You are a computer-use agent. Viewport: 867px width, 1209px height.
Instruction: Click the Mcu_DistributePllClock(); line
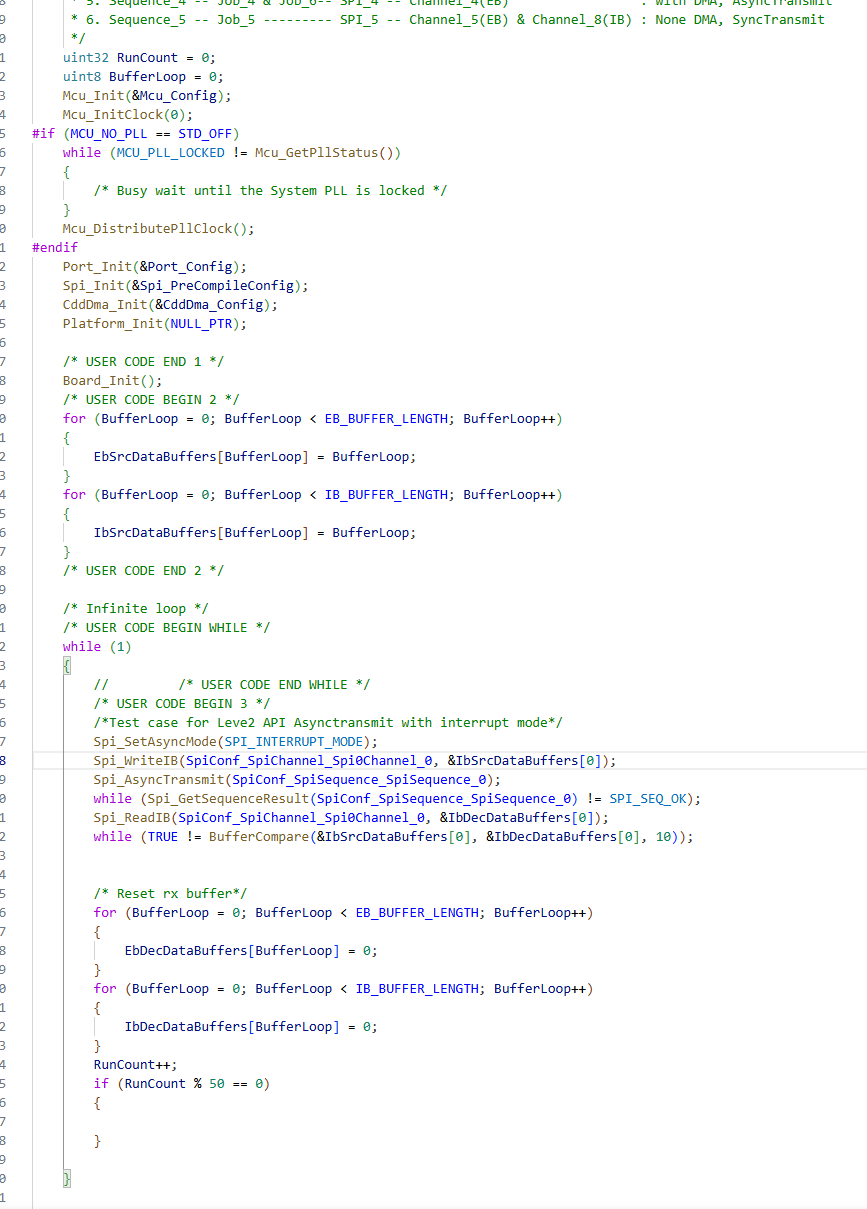(158, 228)
